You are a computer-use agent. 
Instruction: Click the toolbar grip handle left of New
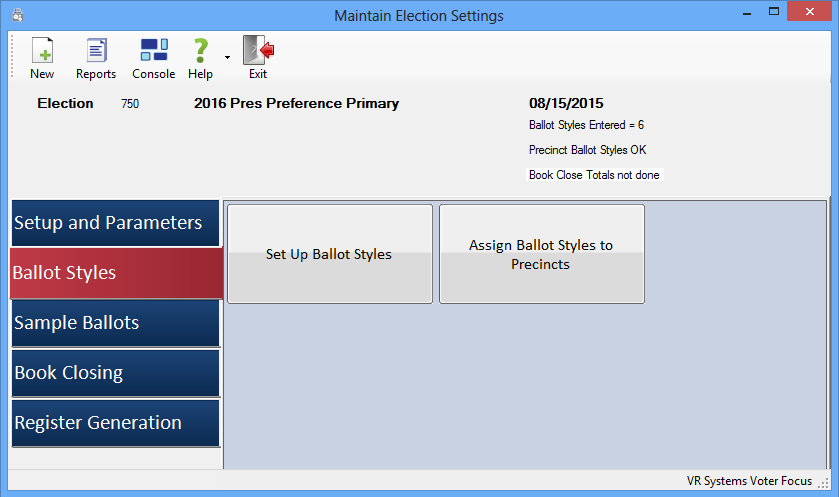click(12, 56)
